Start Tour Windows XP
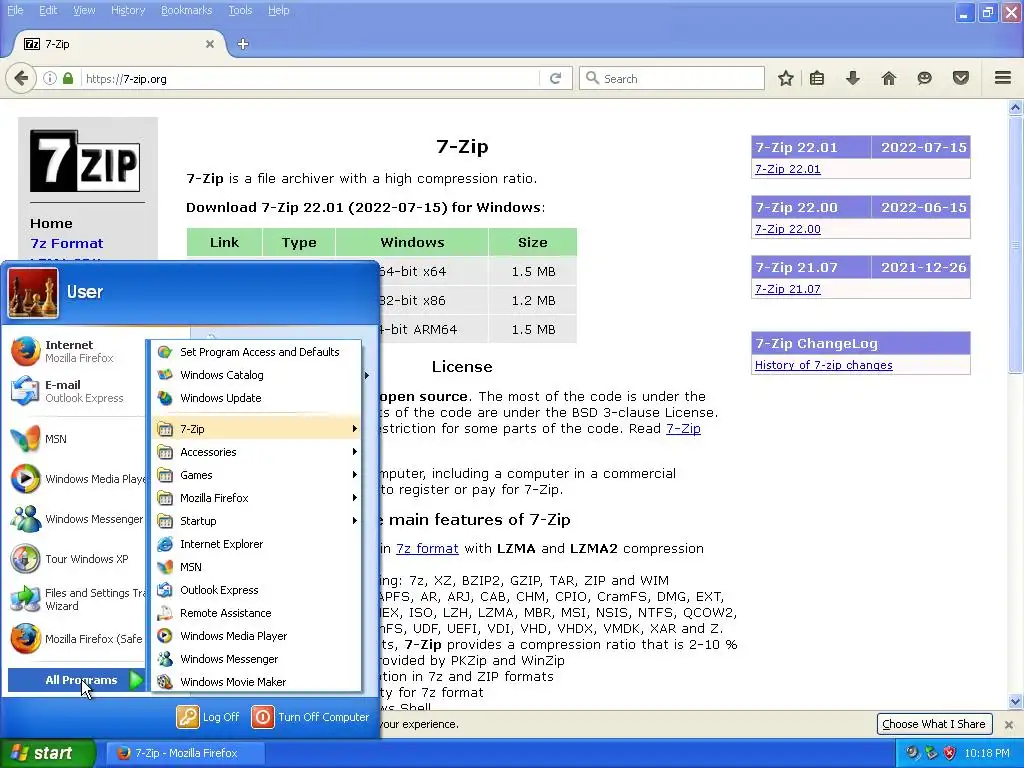Image resolution: width=1024 pixels, height=768 pixels. (x=75, y=559)
